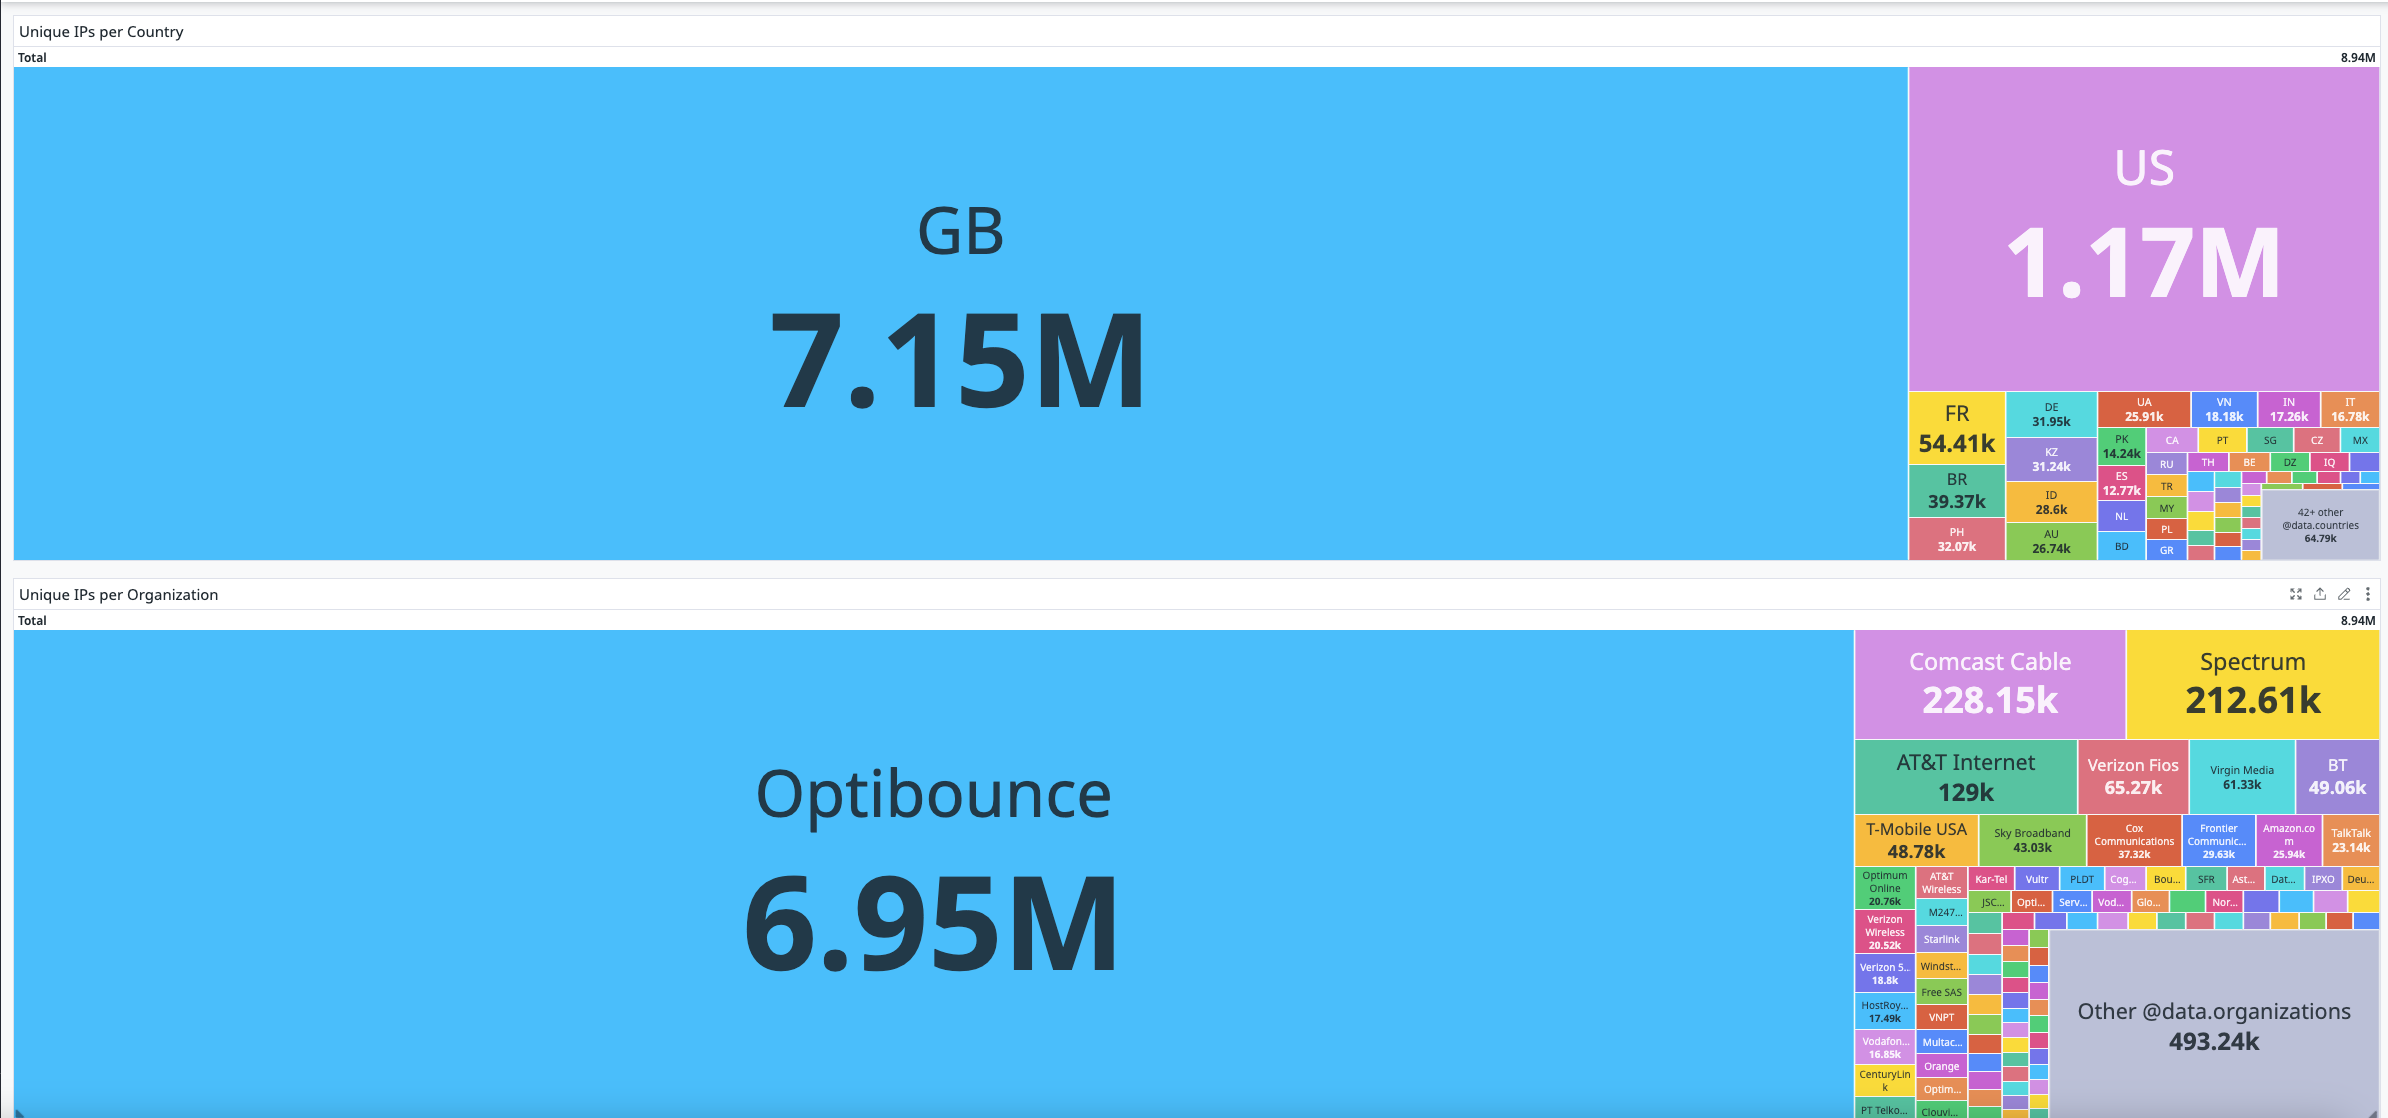Select the yellow Spectrum 212.61k tile
This screenshot has width=2388, height=1118.
point(2253,684)
